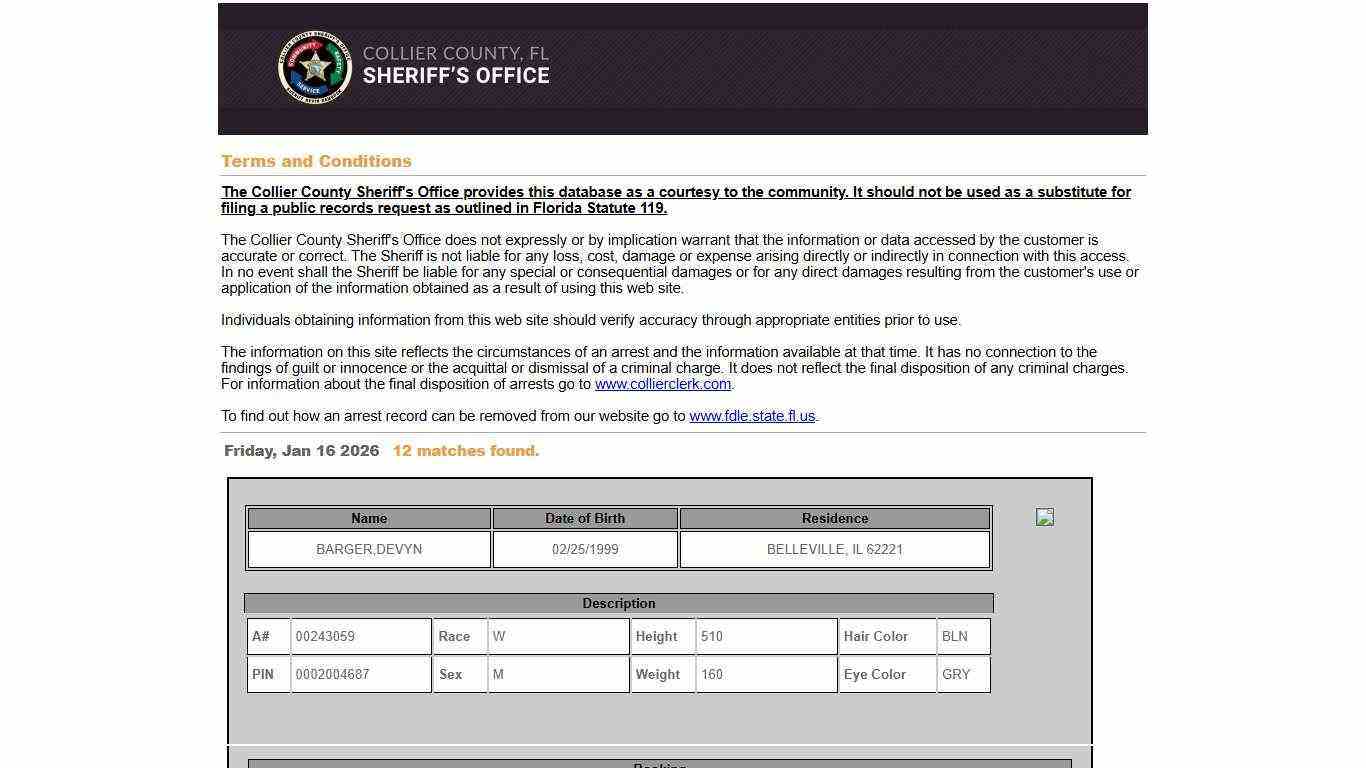Viewport: 1366px width, 768px height.
Task: Select the Terms and Conditions heading
Action: pos(316,161)
